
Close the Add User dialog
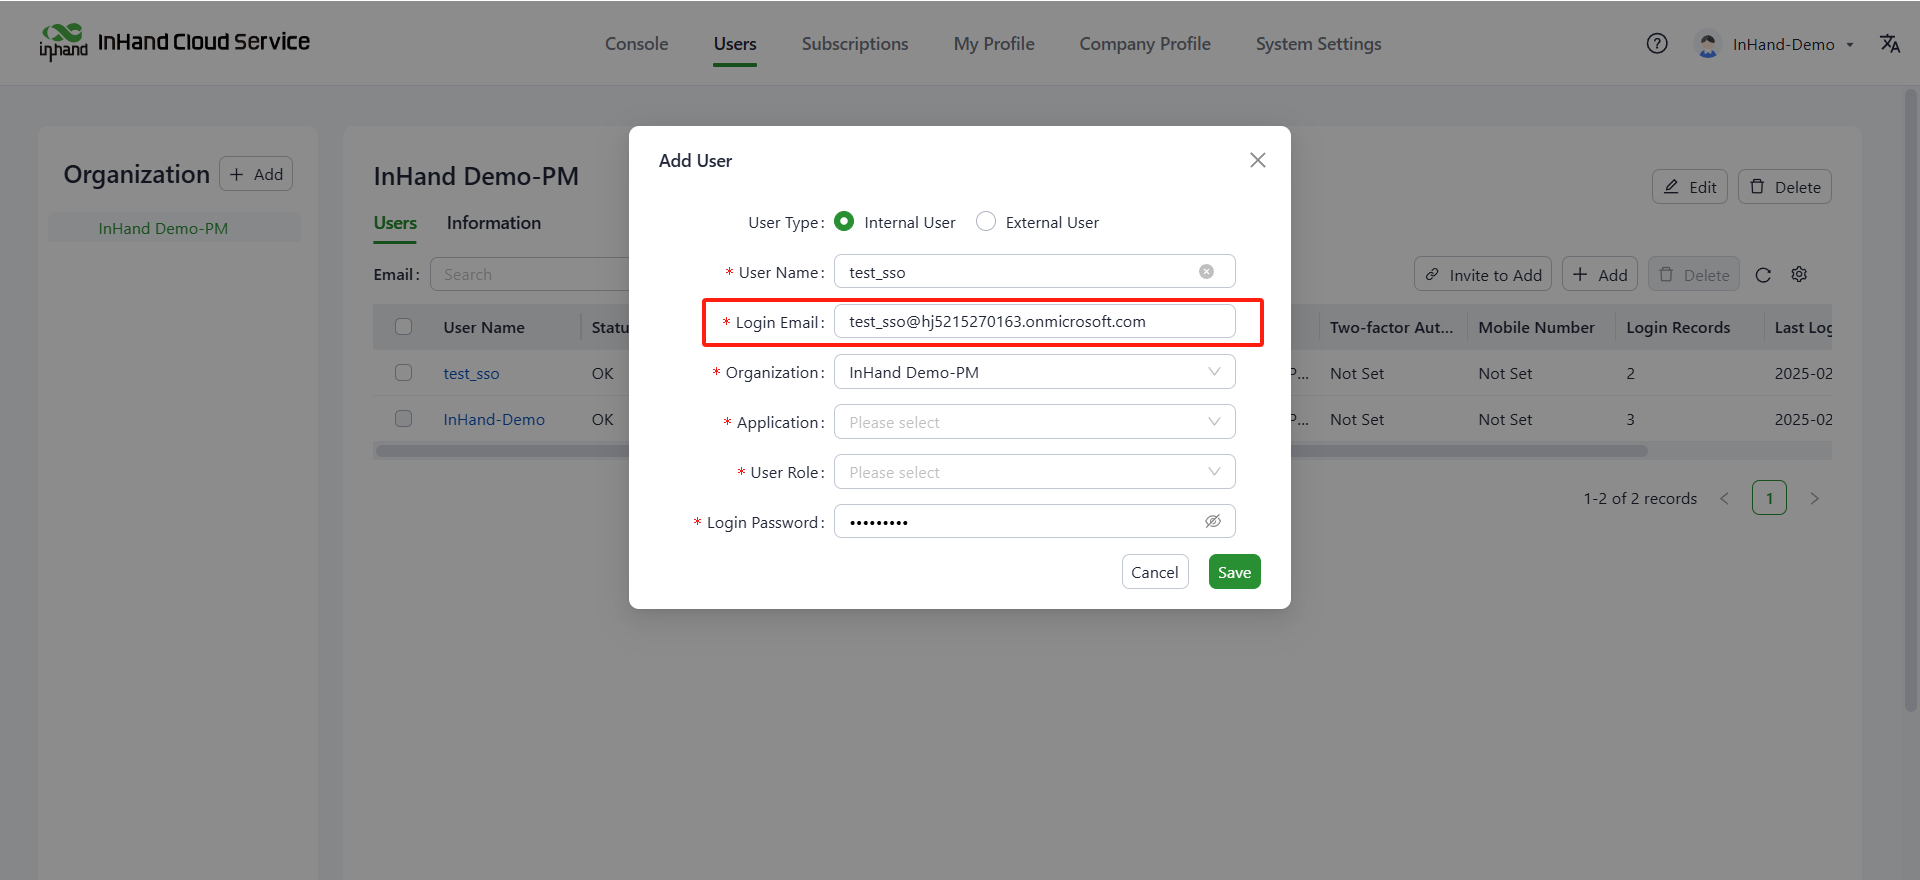pyautogui.click(x=1257, y=160)
